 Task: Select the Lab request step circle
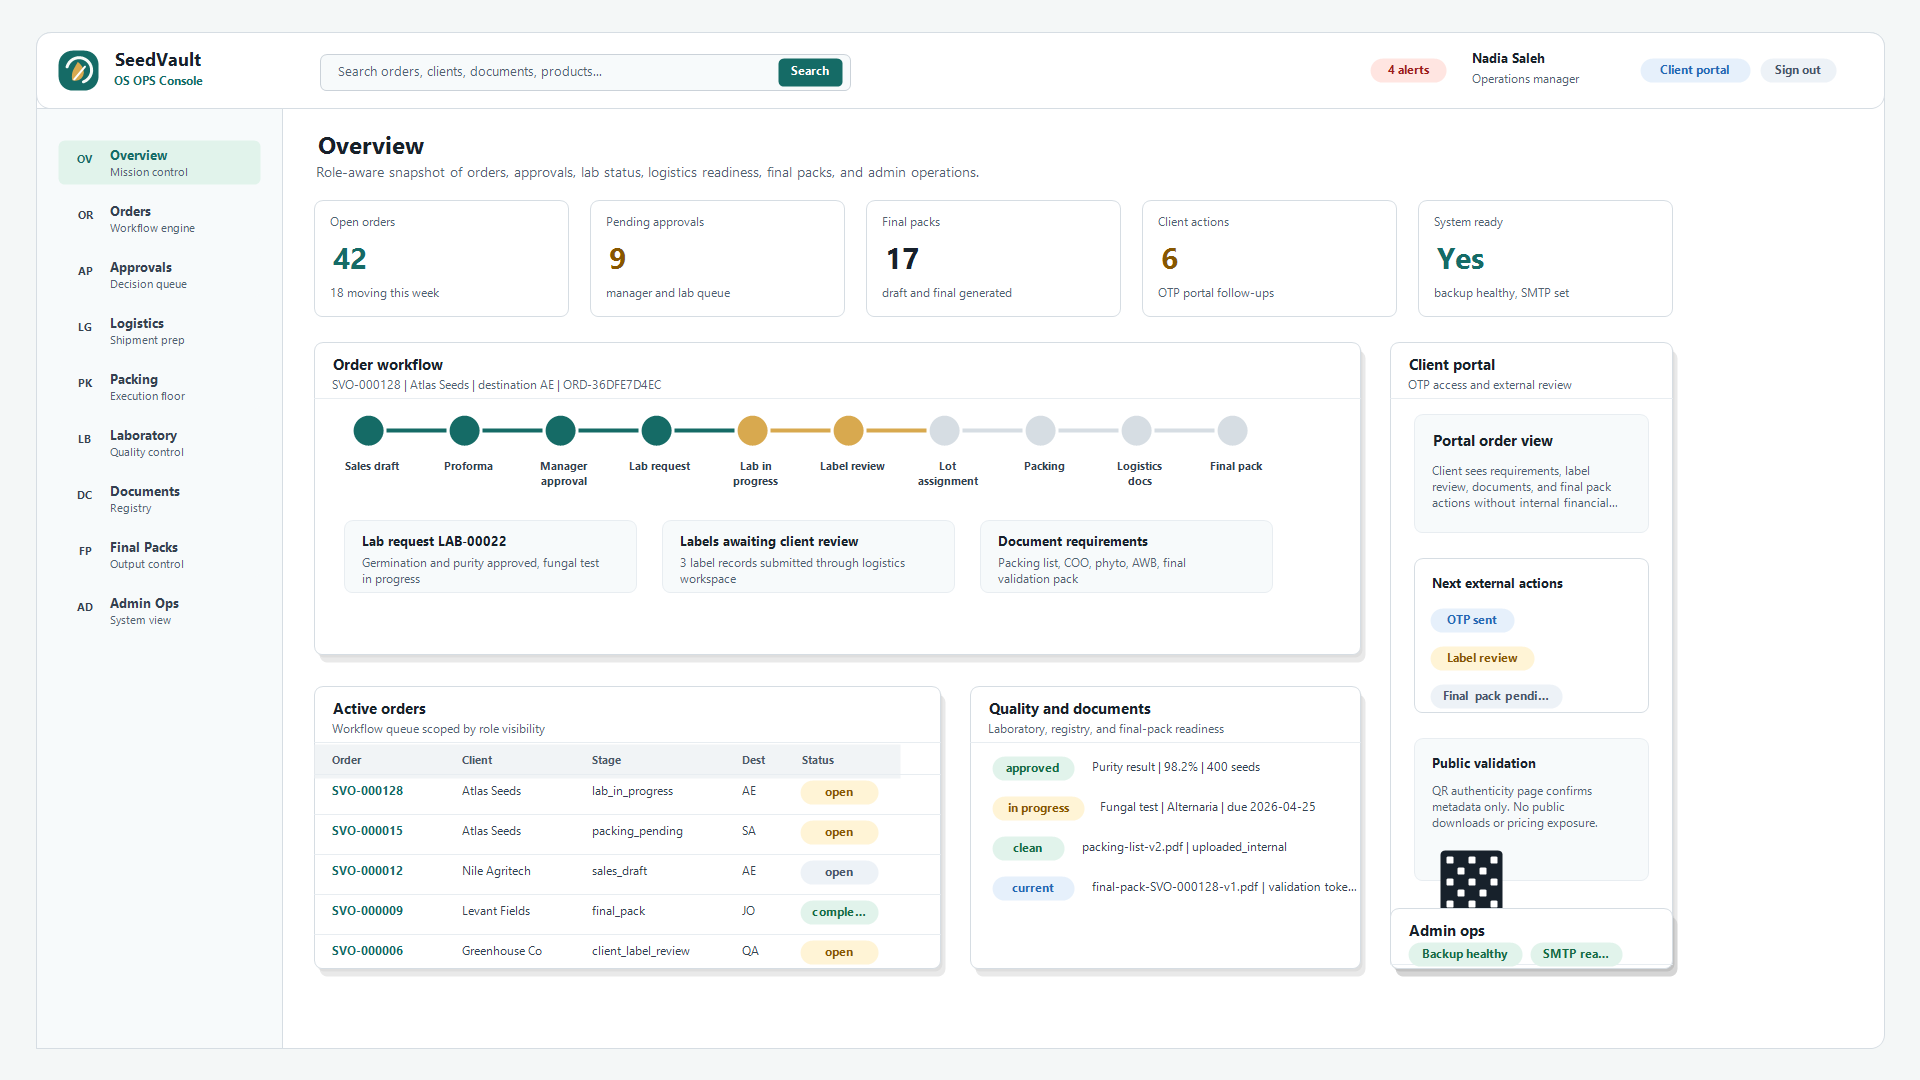(656, 431)
